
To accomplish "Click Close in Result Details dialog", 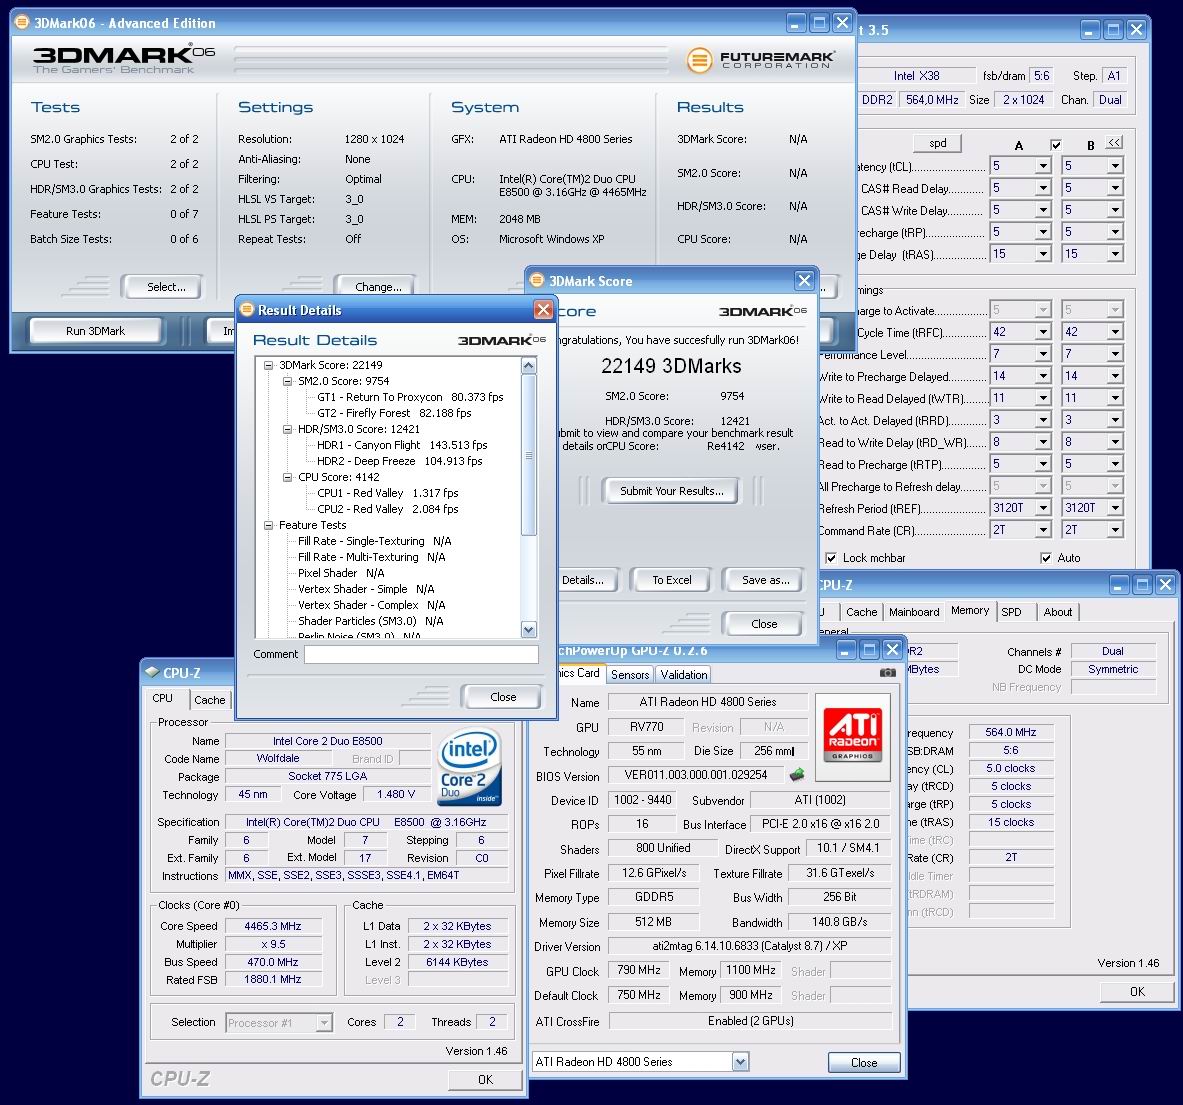I will pyautogui.click(x=502, y=697).
